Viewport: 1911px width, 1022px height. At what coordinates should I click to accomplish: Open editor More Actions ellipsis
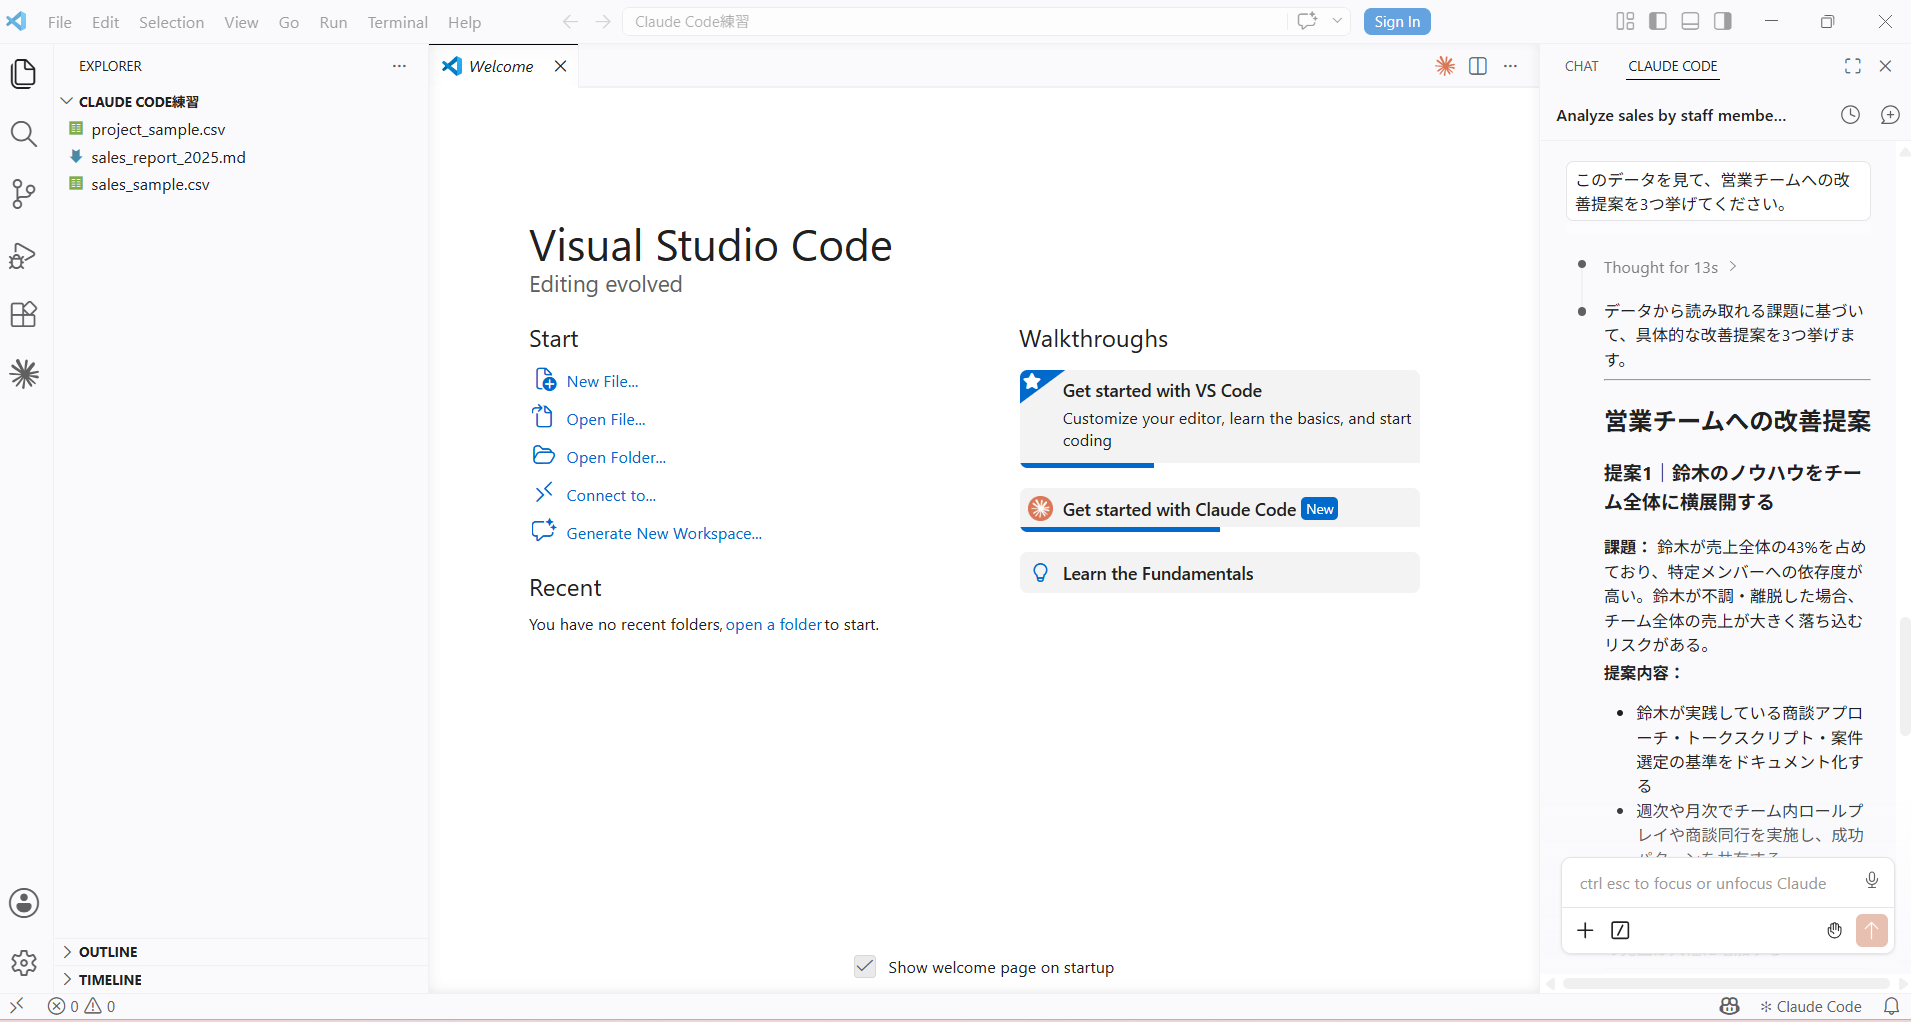click(1510, 66)
